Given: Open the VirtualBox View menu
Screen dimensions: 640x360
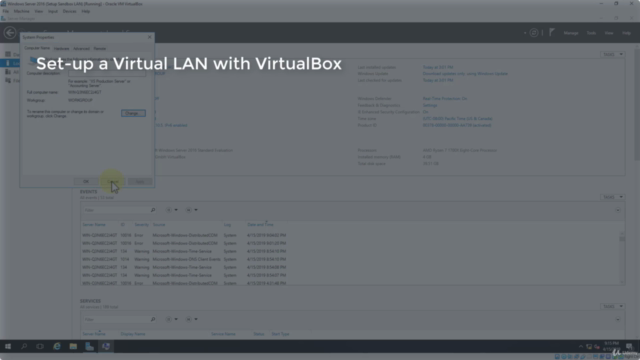Looking at the screenshot, I should coord(38,11).
